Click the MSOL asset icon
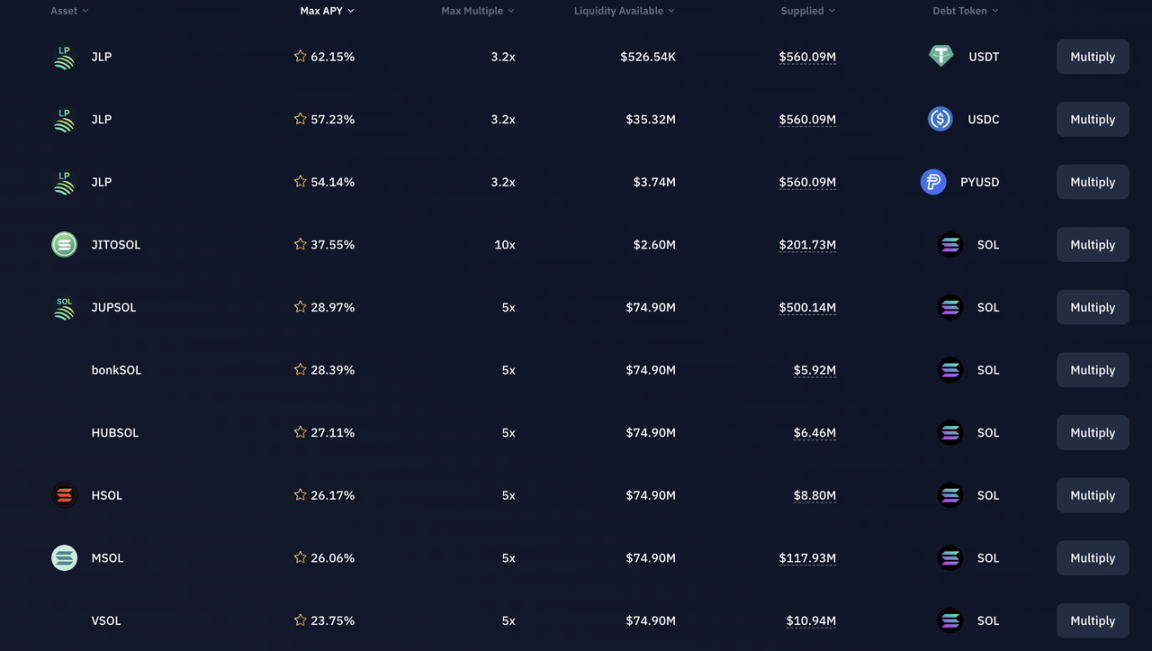The image size is (1152, 651). point(64,558)
